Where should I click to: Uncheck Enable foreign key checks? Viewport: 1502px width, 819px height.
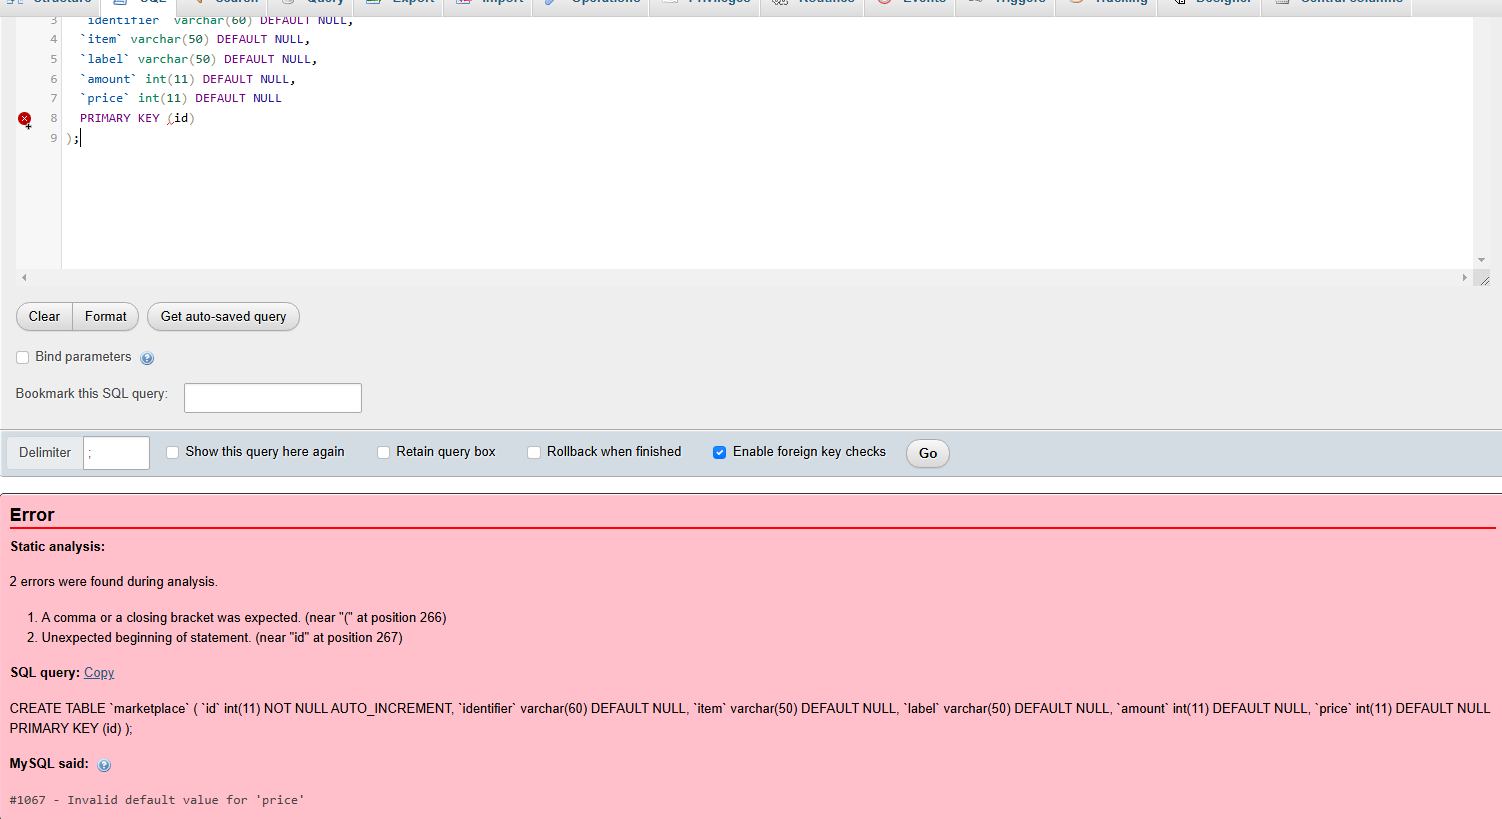[719, 452]
